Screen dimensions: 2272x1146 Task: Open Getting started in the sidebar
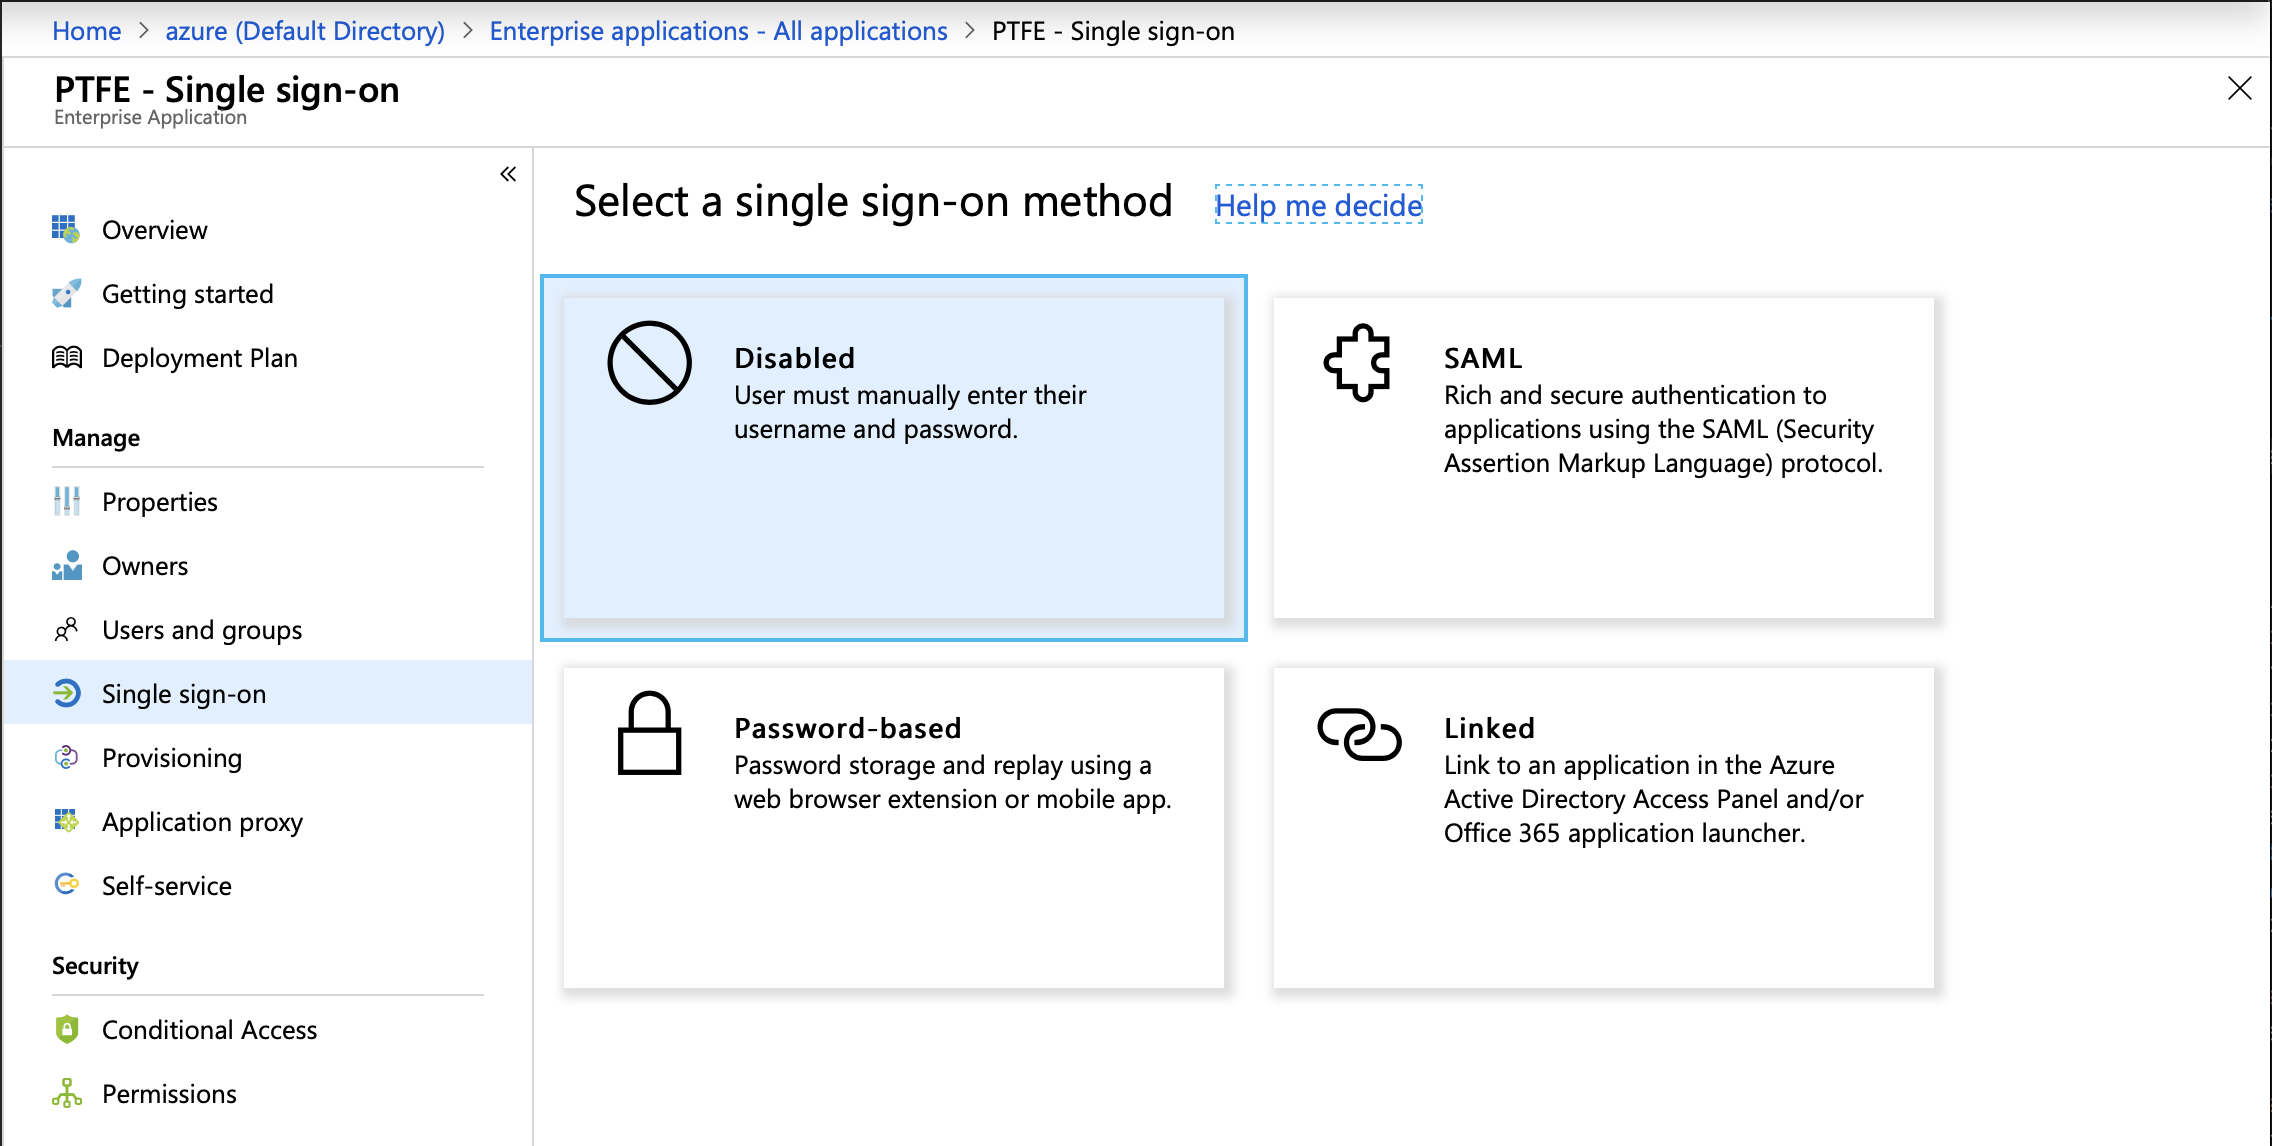click(x=267, y=294)
